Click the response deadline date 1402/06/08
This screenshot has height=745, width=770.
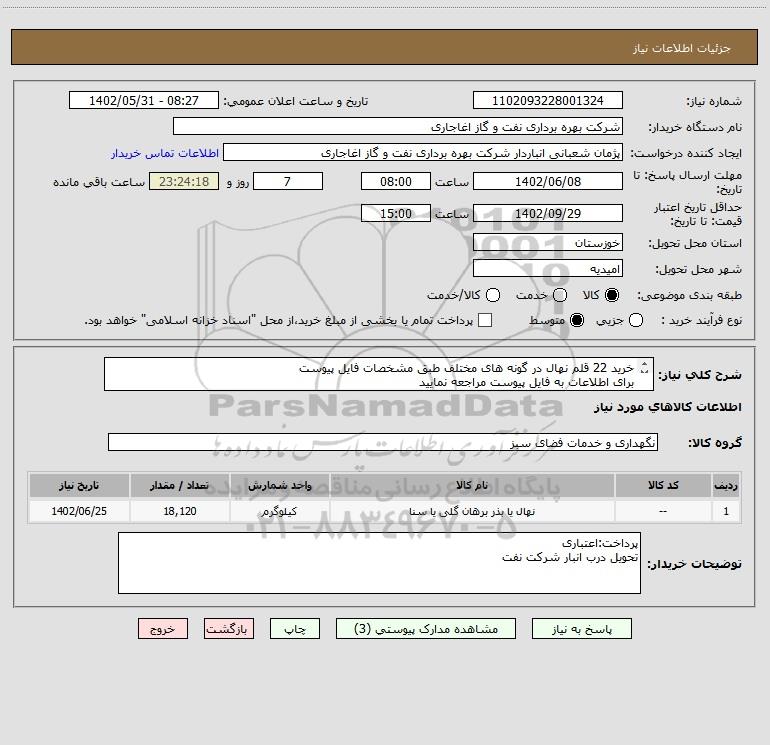pos(548,181)
